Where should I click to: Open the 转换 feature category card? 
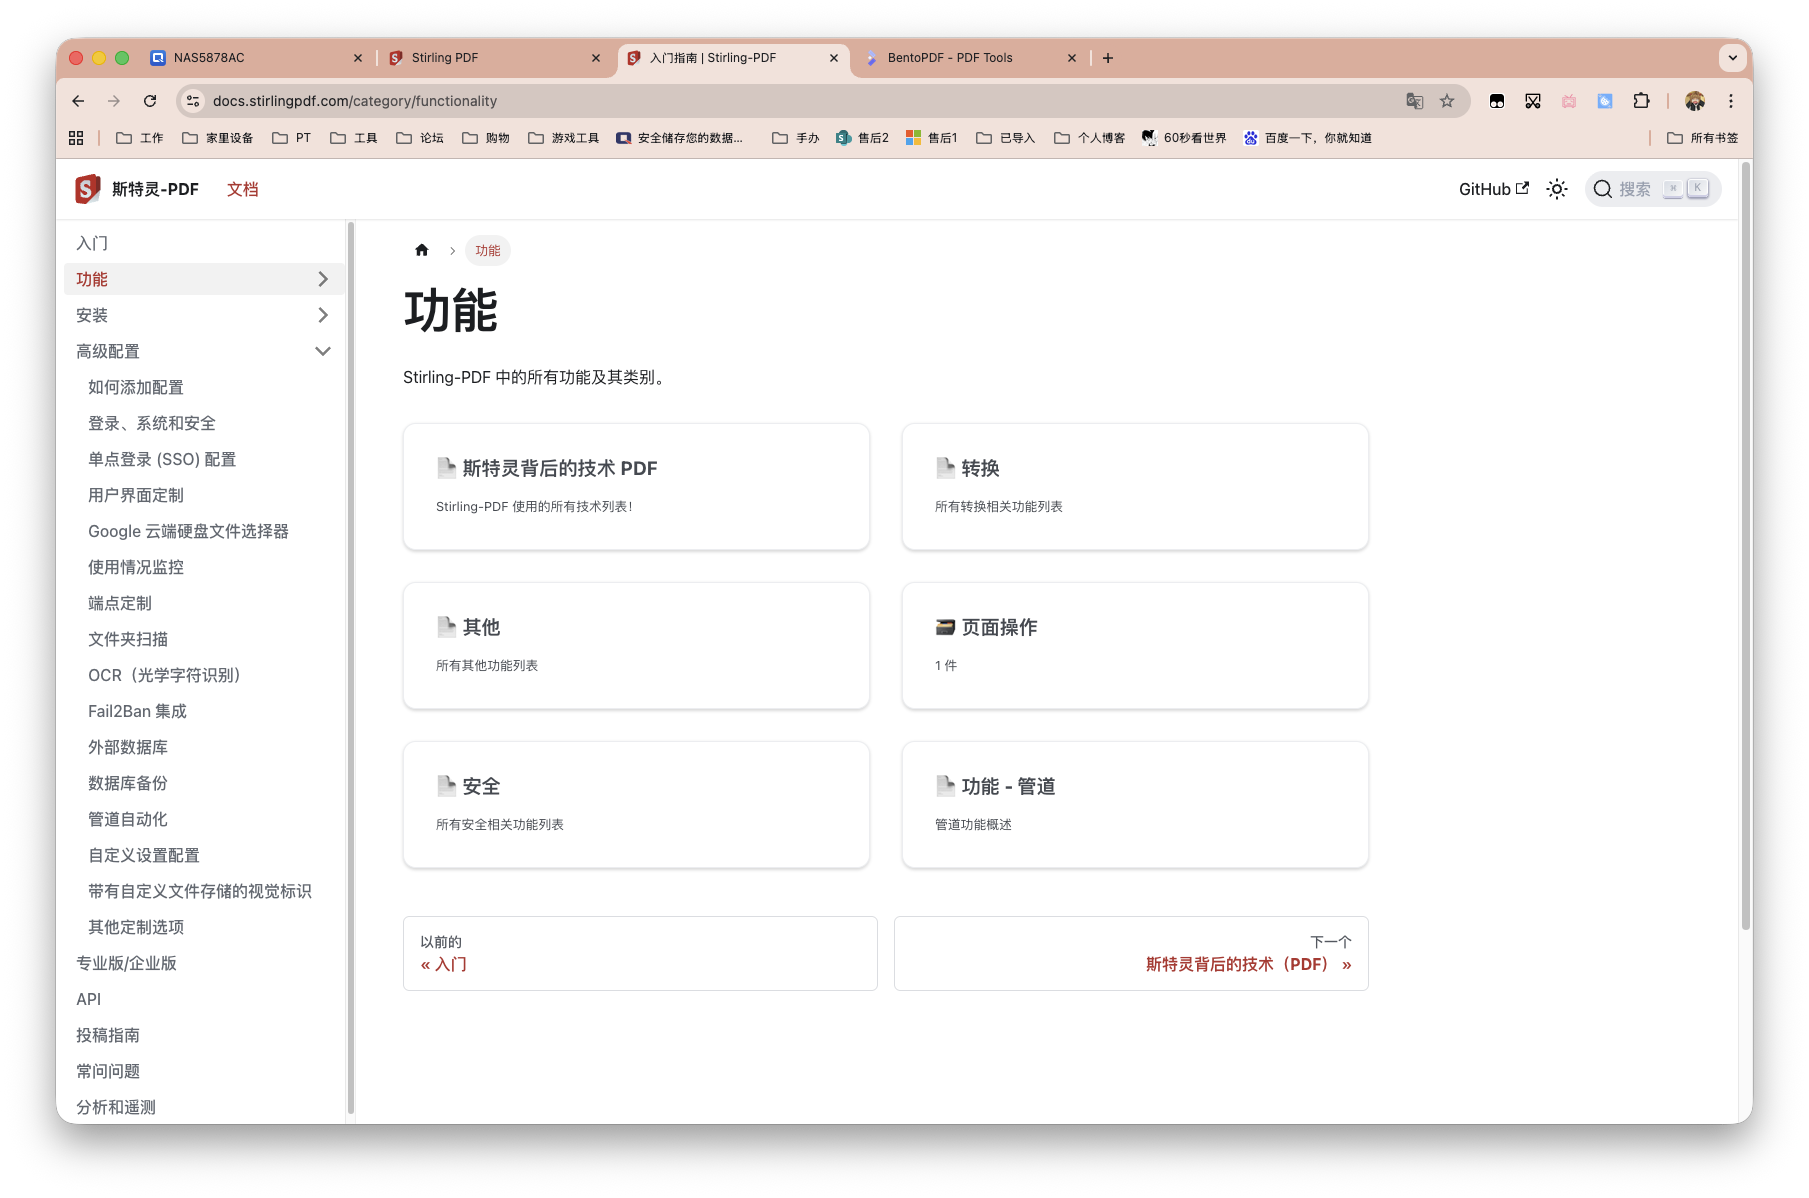coord(1134,486)
